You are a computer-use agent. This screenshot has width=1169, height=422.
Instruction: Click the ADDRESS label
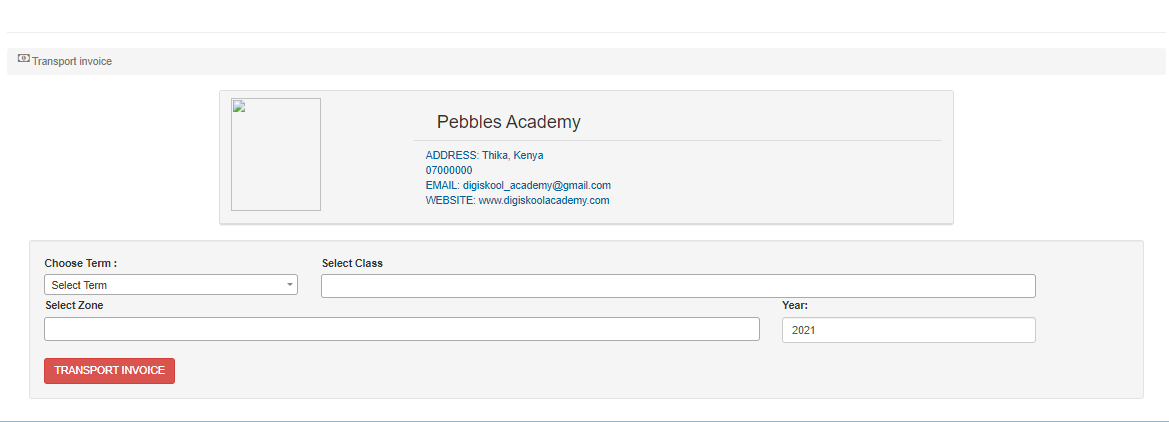[452, 156]
